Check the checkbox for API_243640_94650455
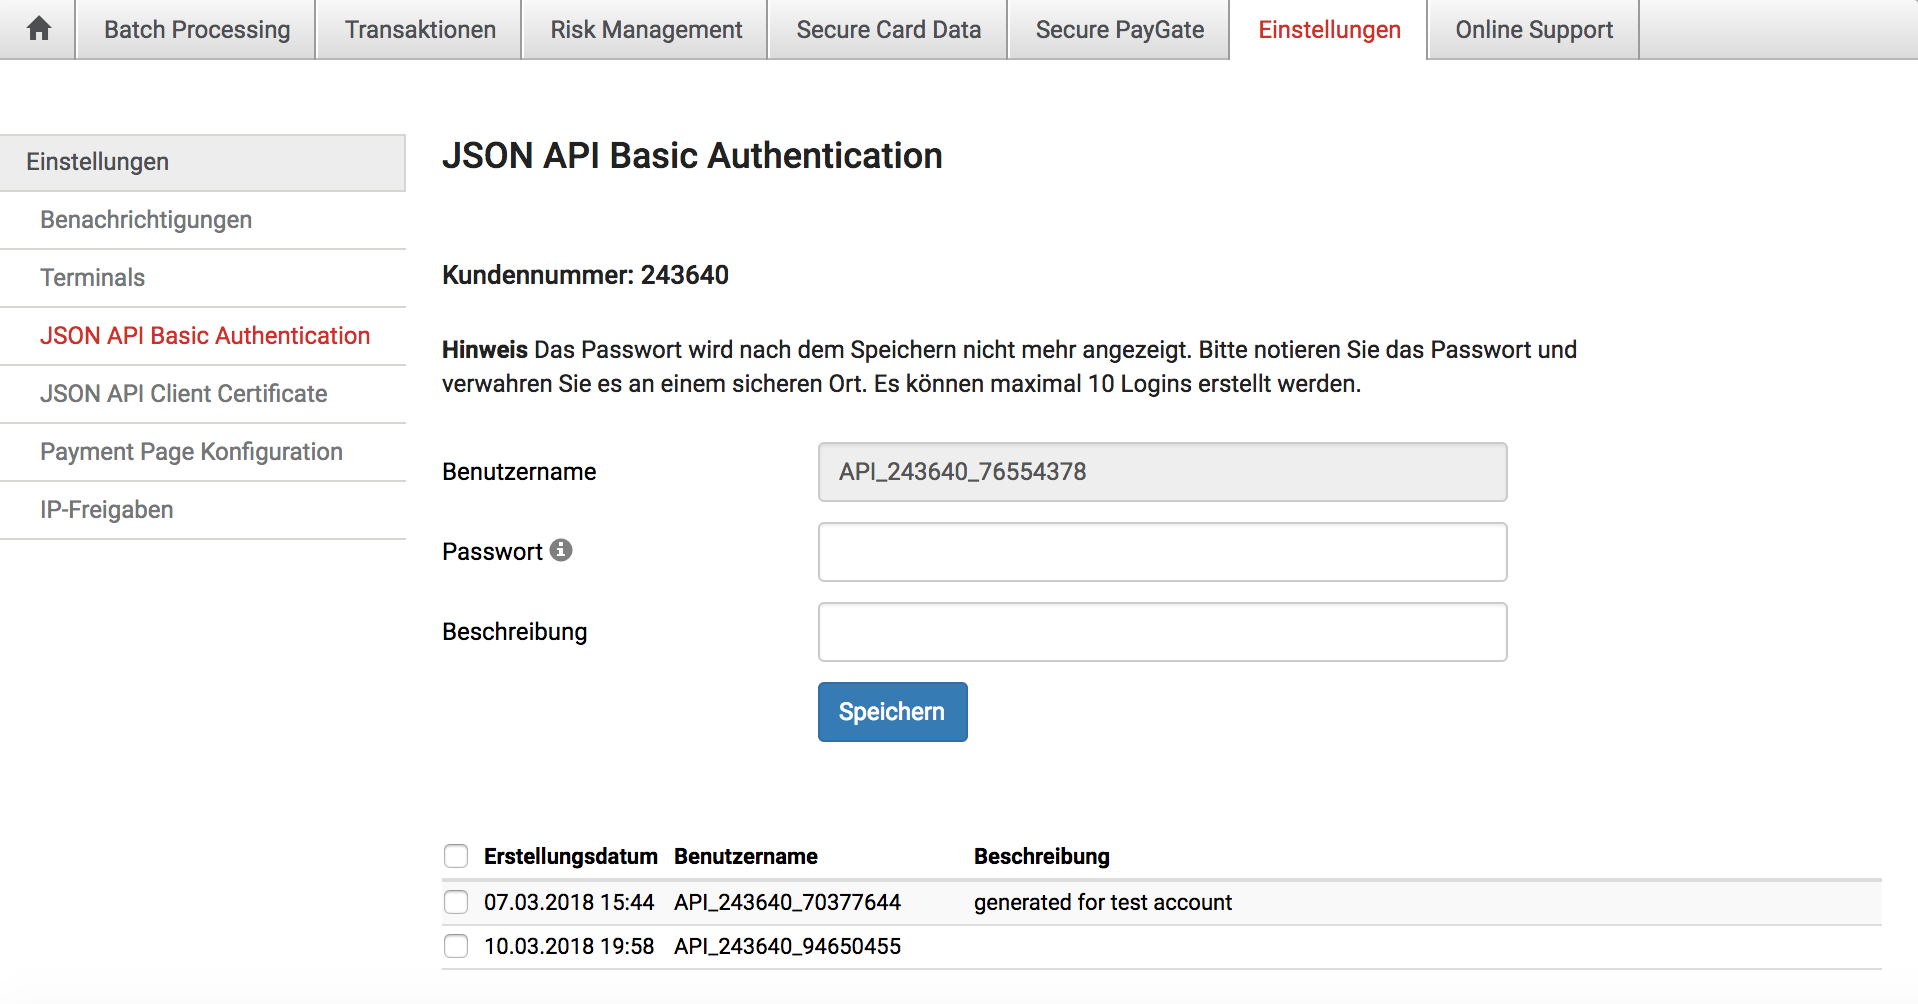Screen dimensions: 1918x1004 coord(456,945)
